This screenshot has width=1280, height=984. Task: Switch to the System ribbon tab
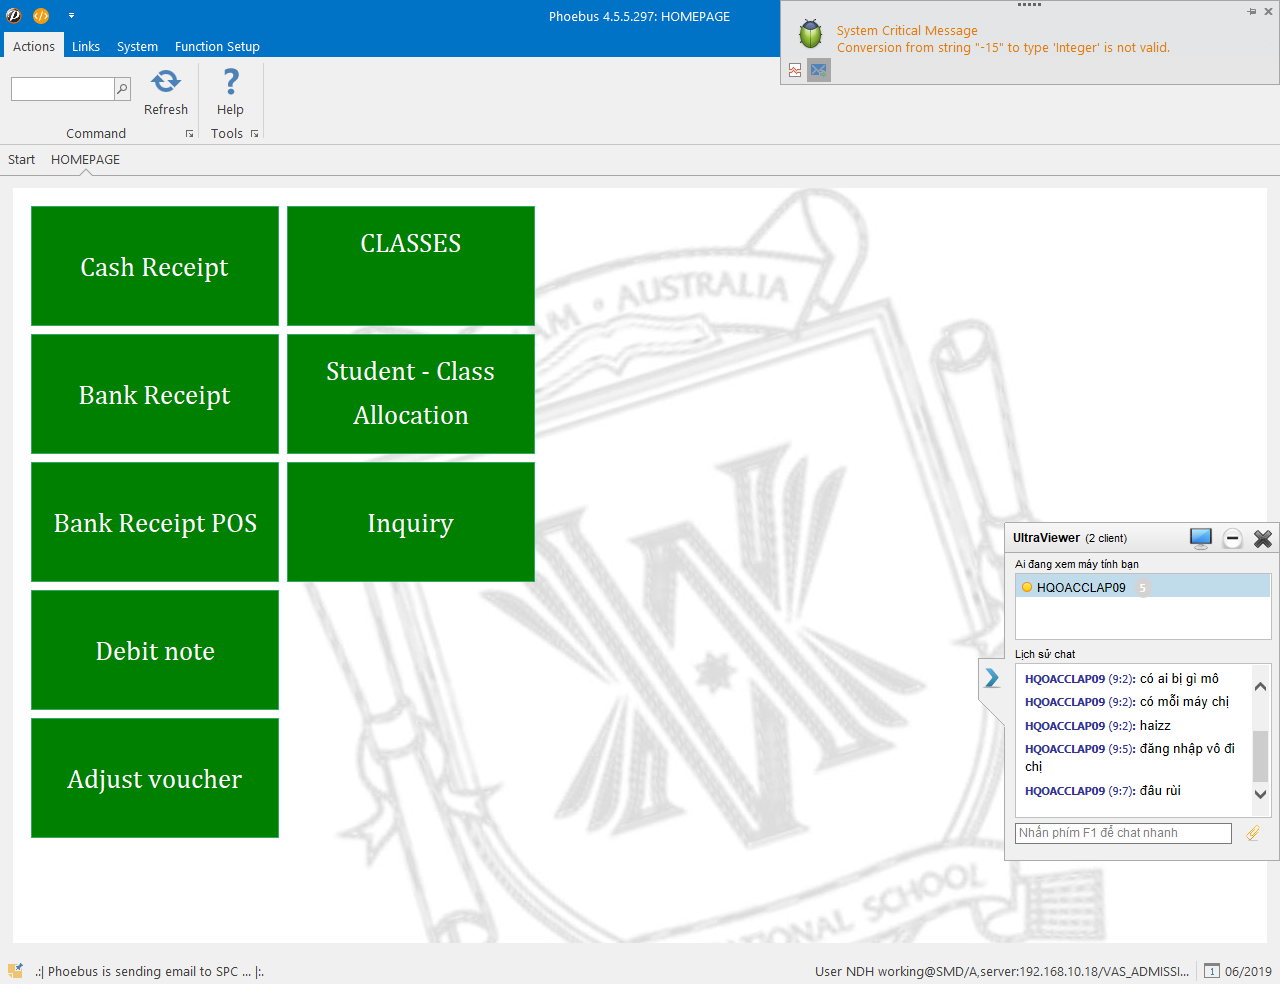point(137,47)
